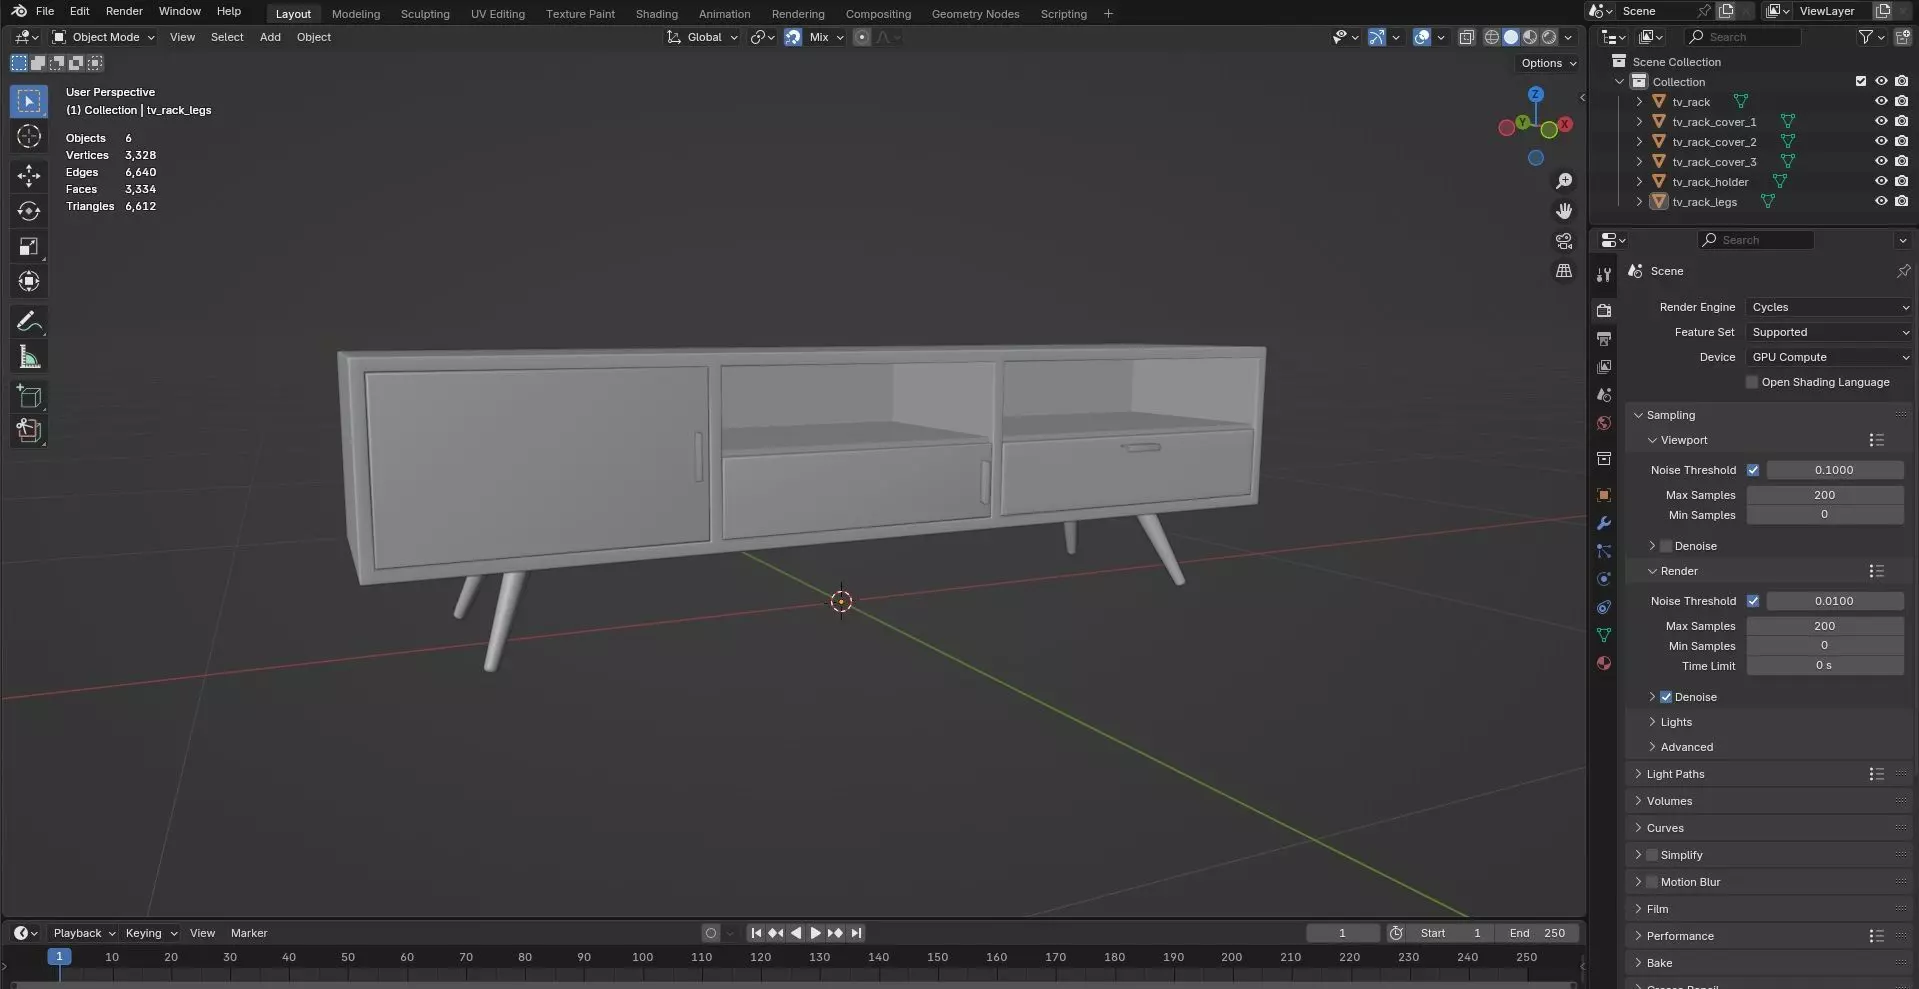Open the Physics properties tab
Image resolution: width=1919 pixels, height=989 pixels.
(1604, 579)
